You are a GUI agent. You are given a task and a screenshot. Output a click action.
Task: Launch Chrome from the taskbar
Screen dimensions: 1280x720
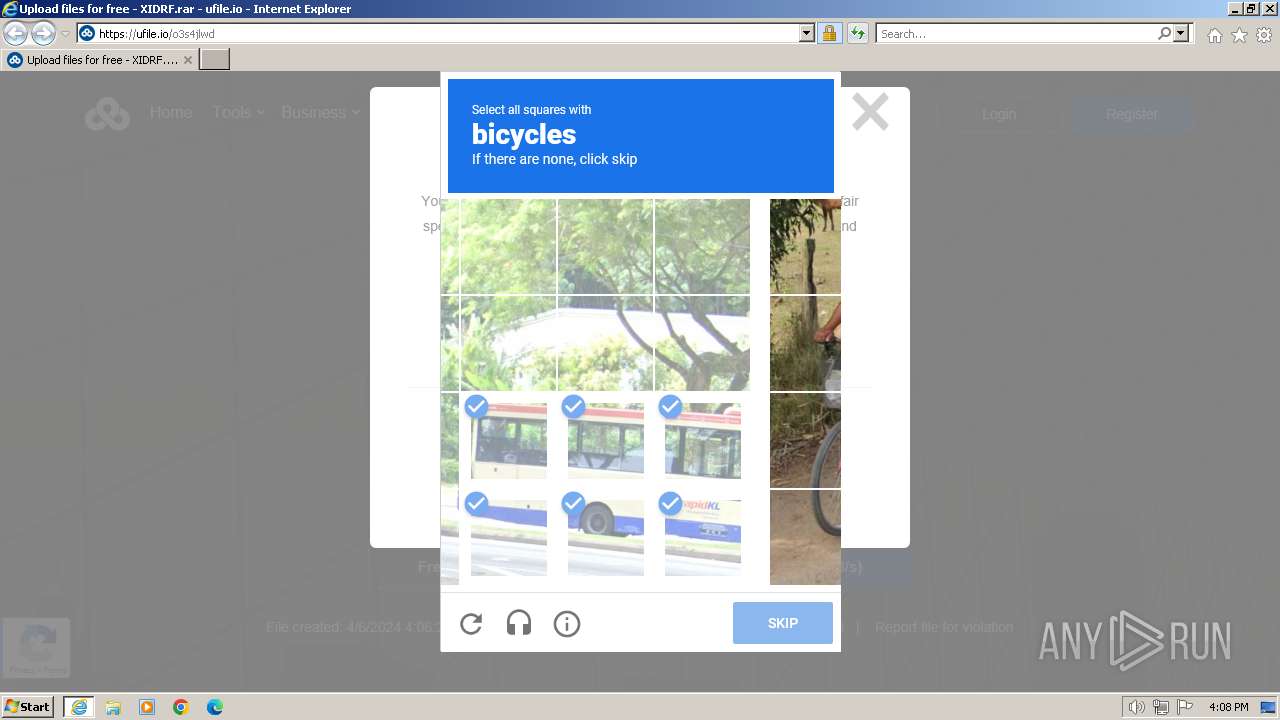[181, 707]
